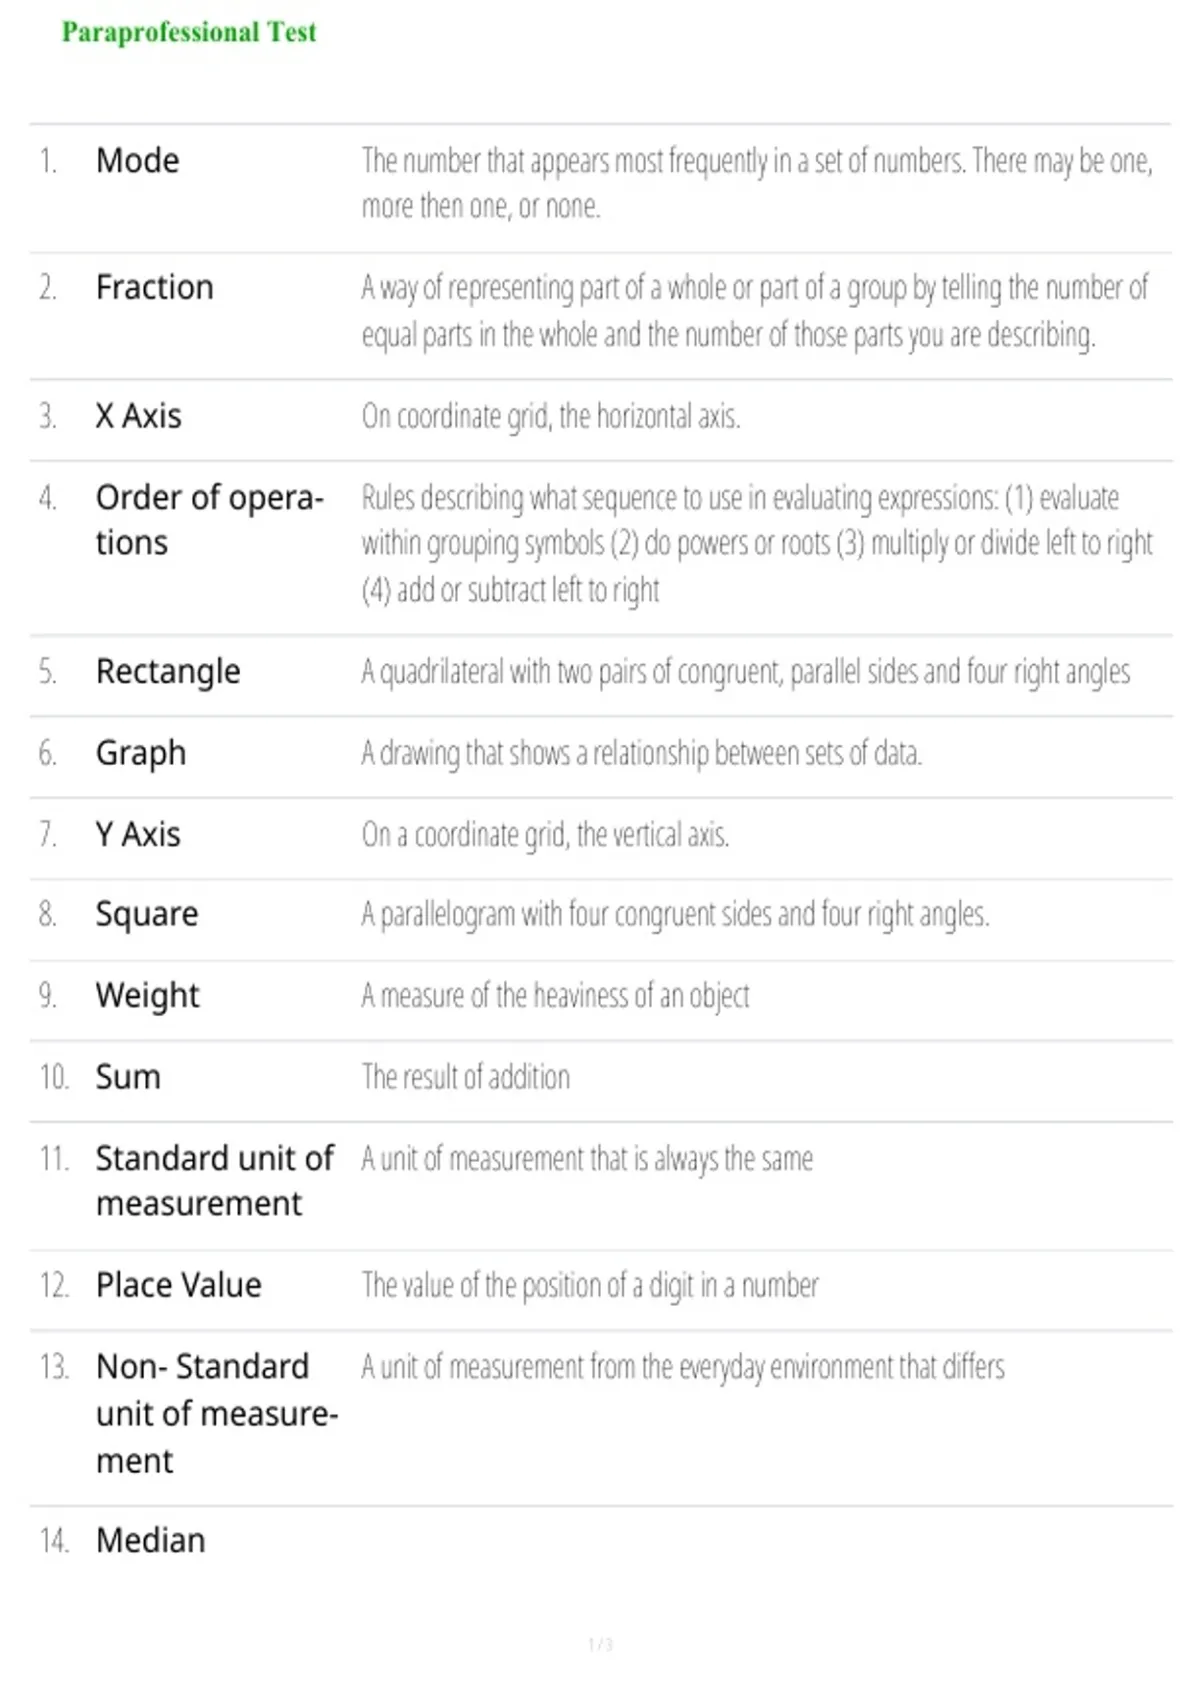Select the term Fraction

coord(155,287)
